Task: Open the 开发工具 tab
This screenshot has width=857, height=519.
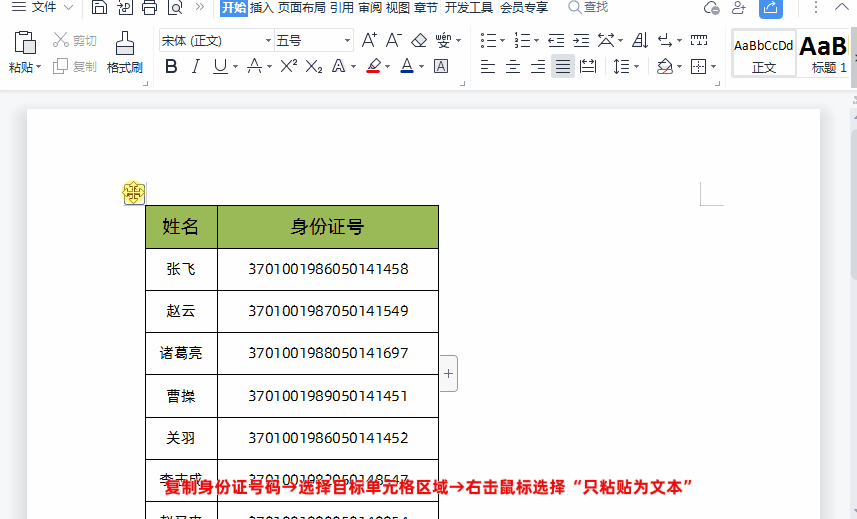Action: pyautogui.click(x=468, y=8)
